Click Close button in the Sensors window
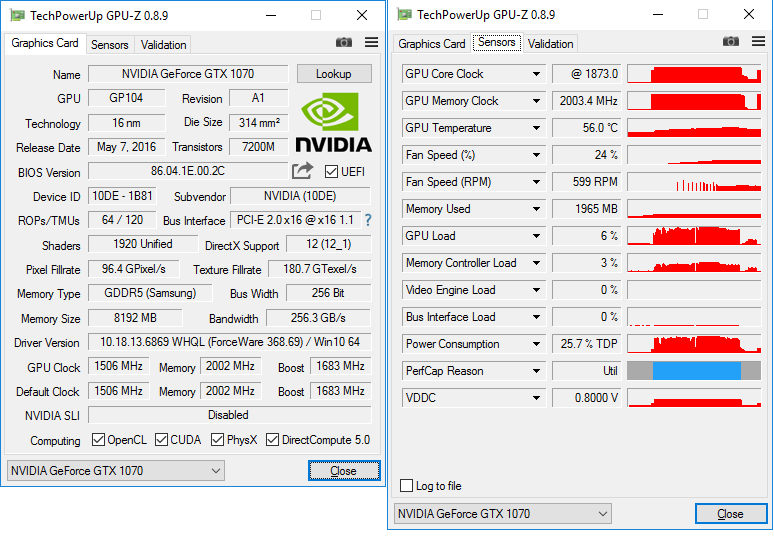The width and height of the screenshot is (774, 536). click(730, 514)
